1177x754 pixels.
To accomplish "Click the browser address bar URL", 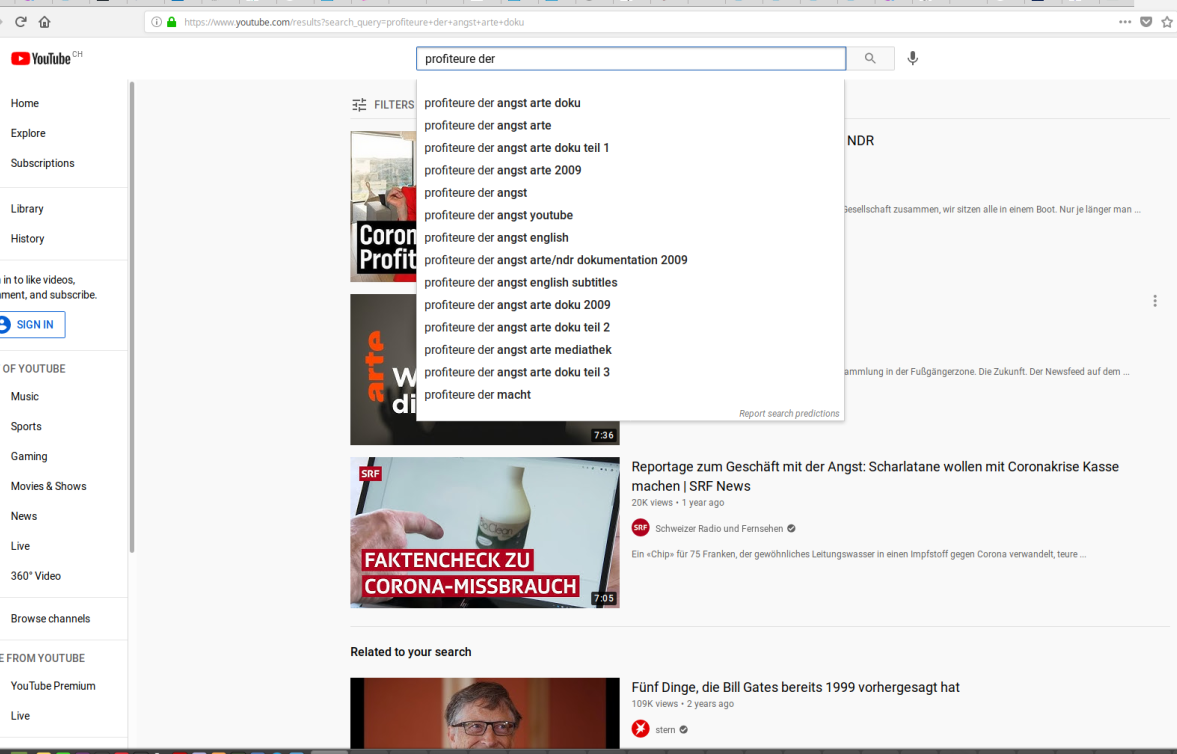I will 354,23.
